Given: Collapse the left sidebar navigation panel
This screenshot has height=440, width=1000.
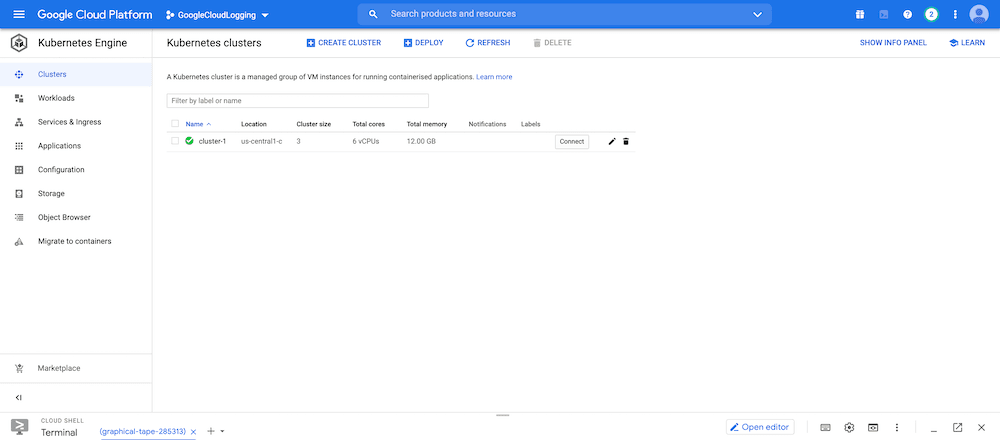Looking at the screenshot, I should tap(19, 398).
